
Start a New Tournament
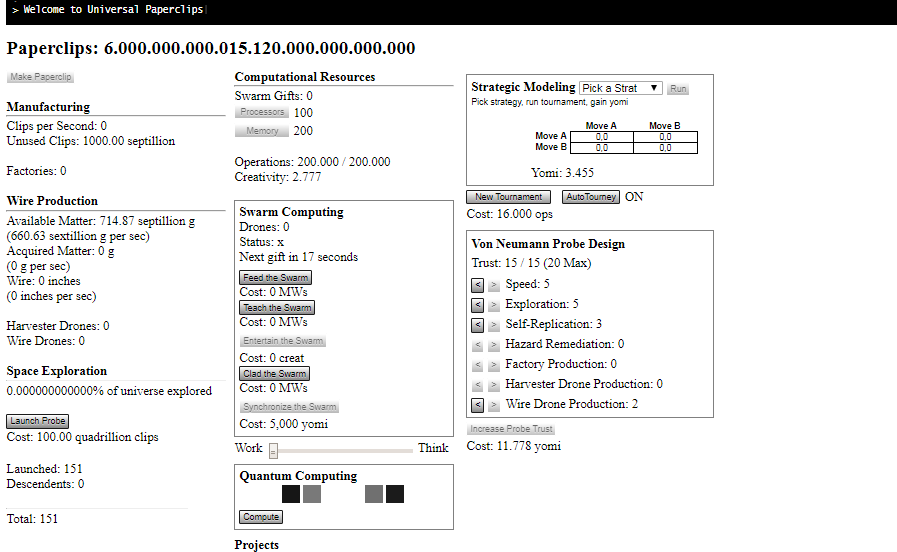[509, 197]
